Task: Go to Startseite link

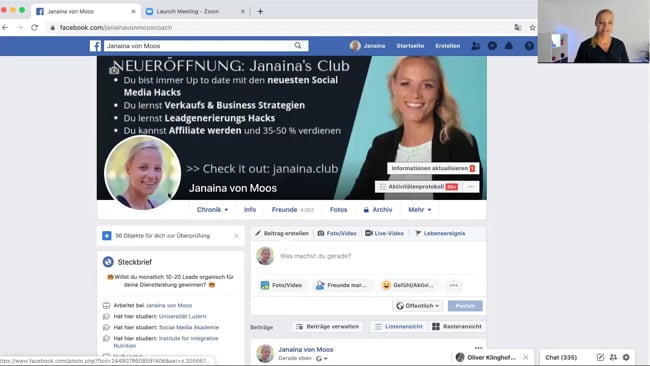Action: (x=410, y=46)
